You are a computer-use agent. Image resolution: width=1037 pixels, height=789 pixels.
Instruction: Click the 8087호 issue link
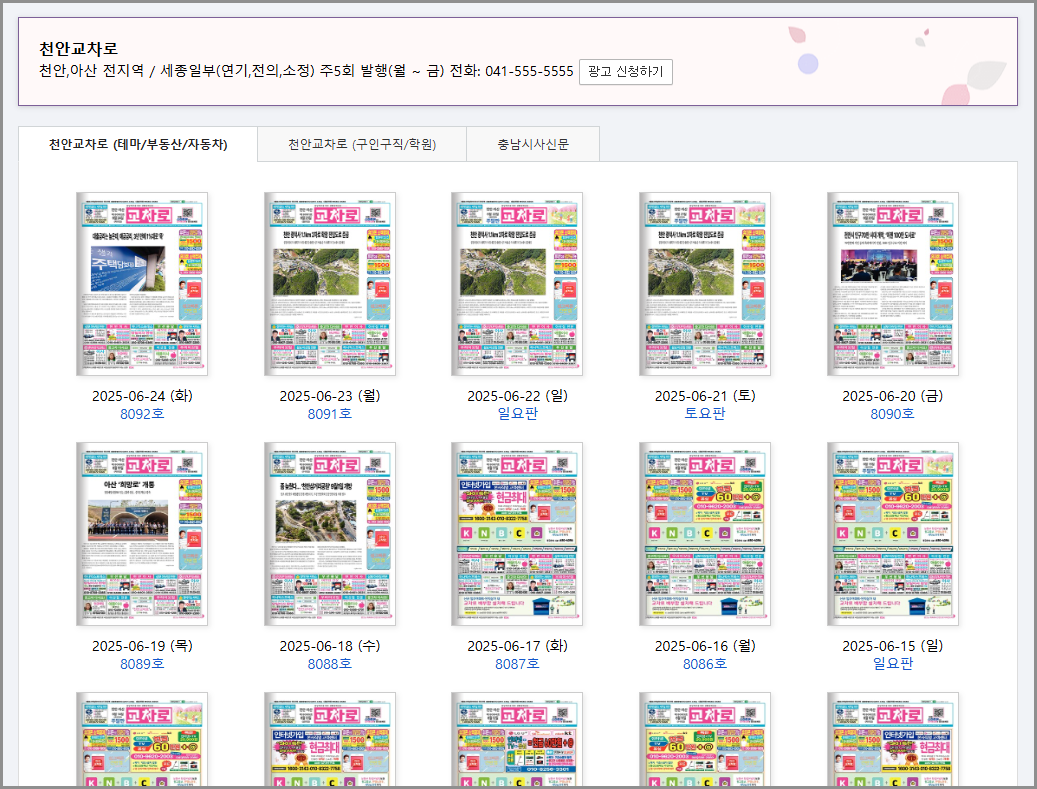517,664
